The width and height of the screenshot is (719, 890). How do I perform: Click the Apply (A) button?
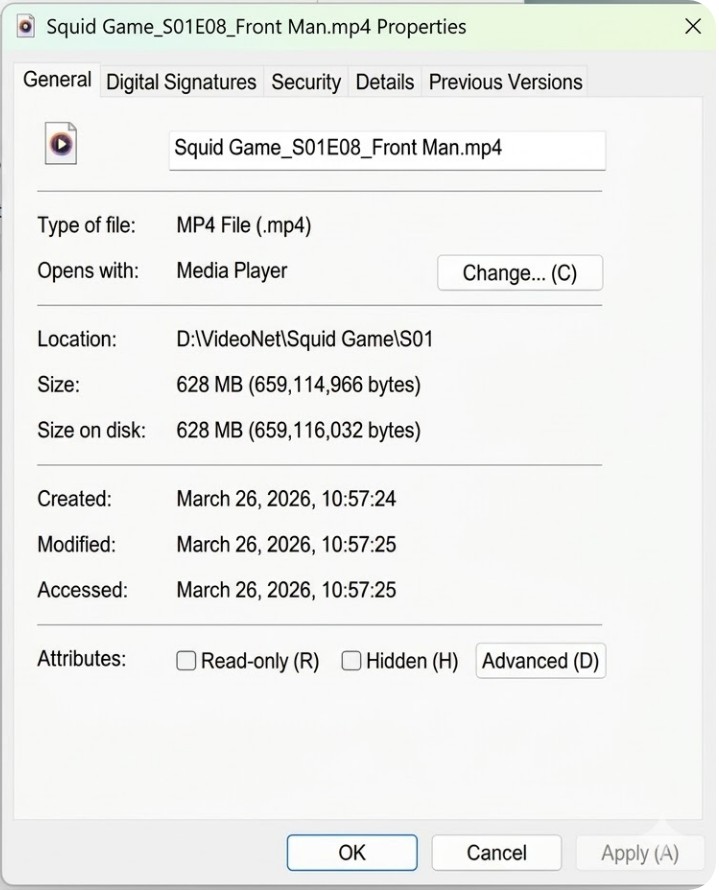[x=639, y=853]
